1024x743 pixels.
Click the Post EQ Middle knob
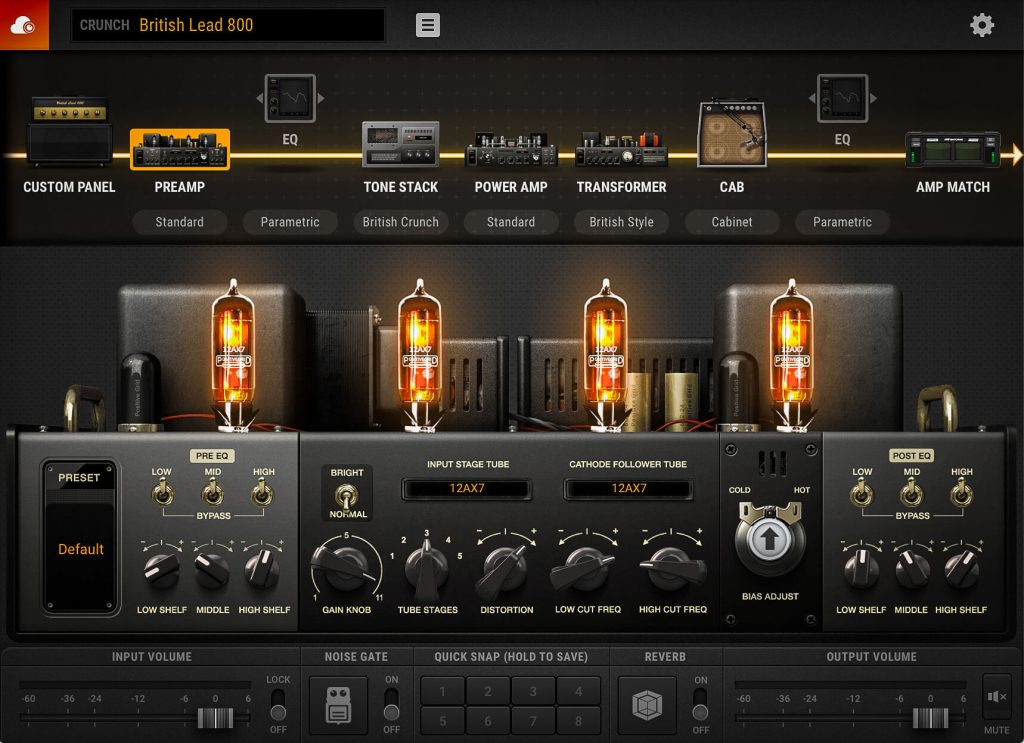[911, 569]
